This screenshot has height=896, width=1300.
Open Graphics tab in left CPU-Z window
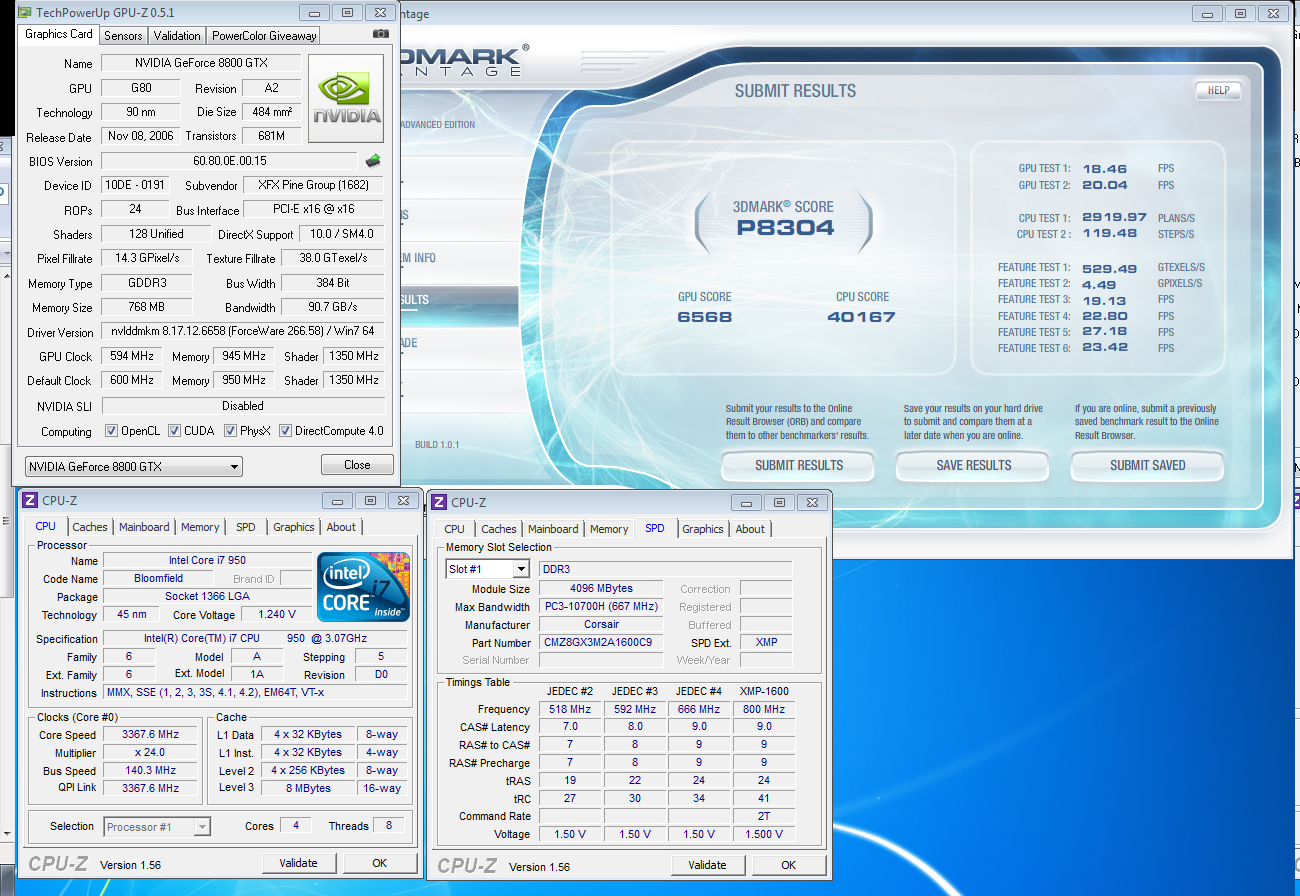[x=294, y=527]
